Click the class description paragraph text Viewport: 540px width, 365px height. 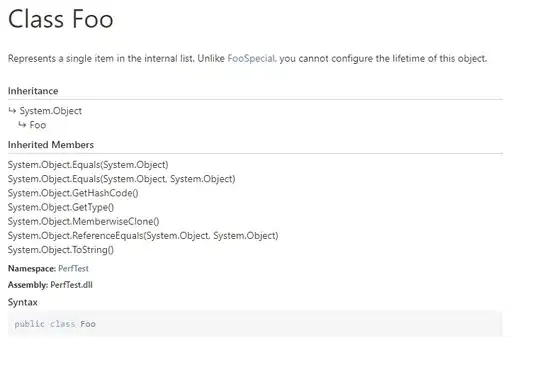pyautogui.click(x=248, y=59)
